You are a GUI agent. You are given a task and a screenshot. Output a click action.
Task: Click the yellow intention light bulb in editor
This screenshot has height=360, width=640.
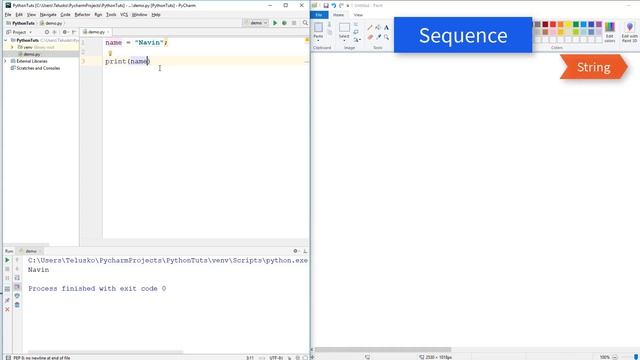pyautogui.click(x=110, y=53)
